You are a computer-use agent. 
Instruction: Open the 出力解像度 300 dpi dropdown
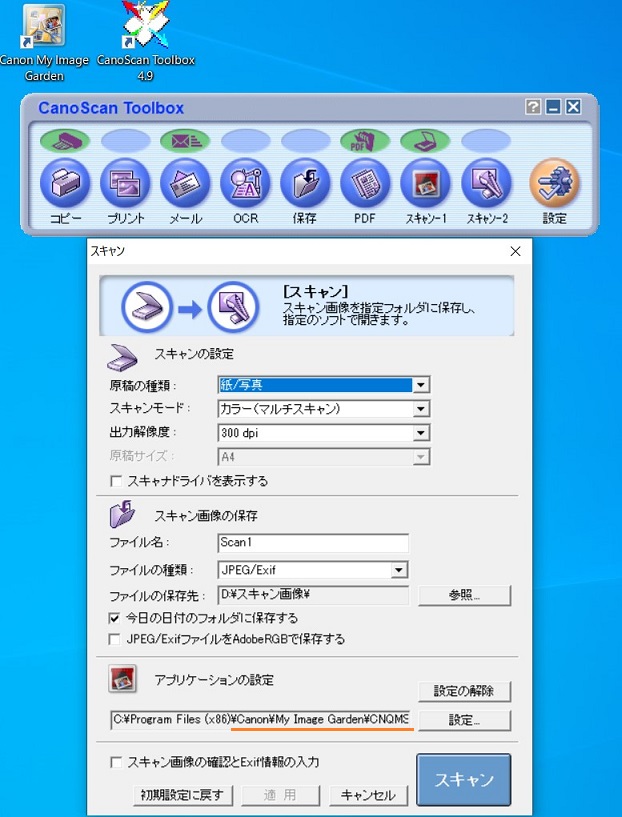point(420,432)
